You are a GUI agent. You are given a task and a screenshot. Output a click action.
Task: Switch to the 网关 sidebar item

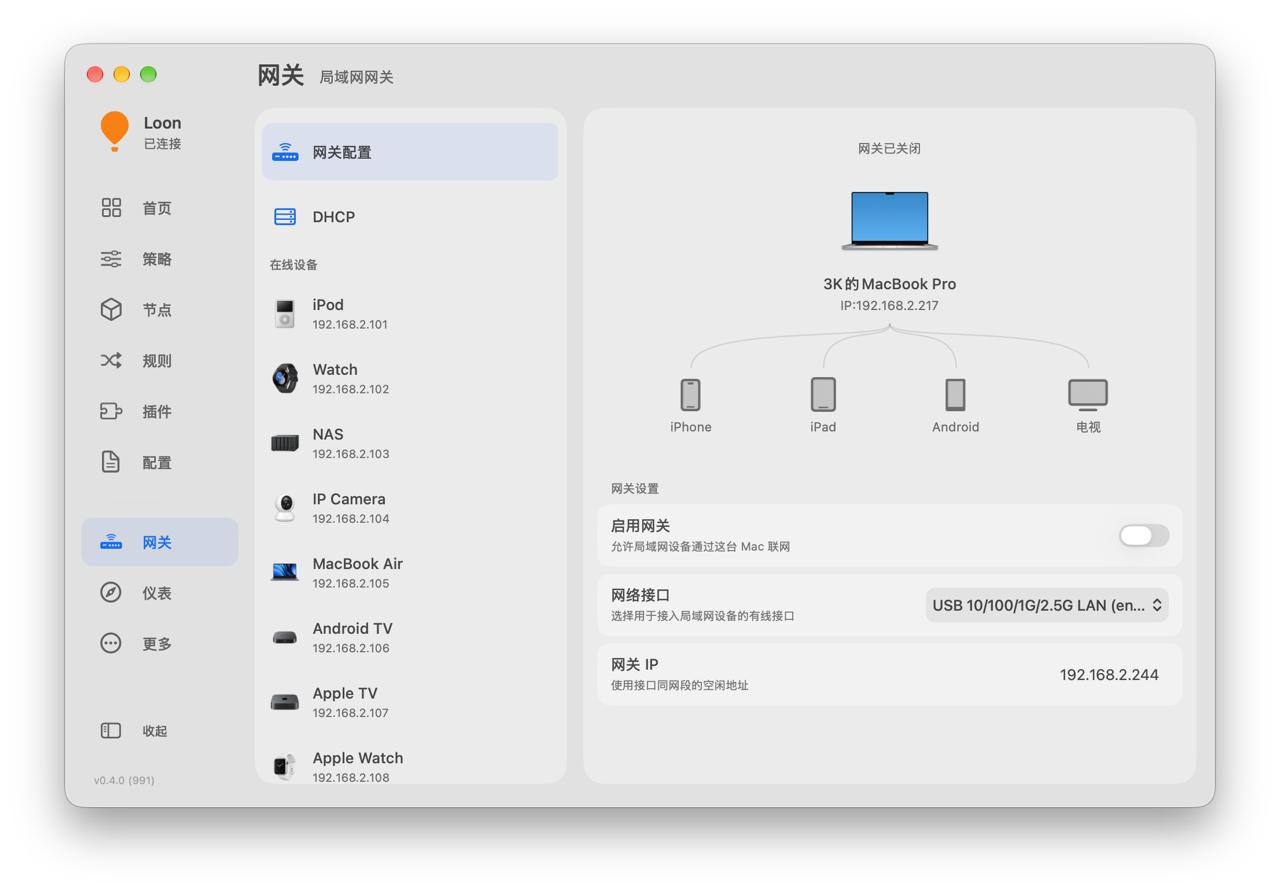[x=160, y=542]
